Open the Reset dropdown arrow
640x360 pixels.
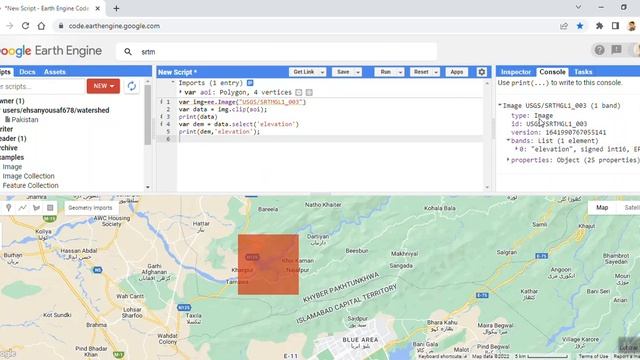click(x=436, y=72)
